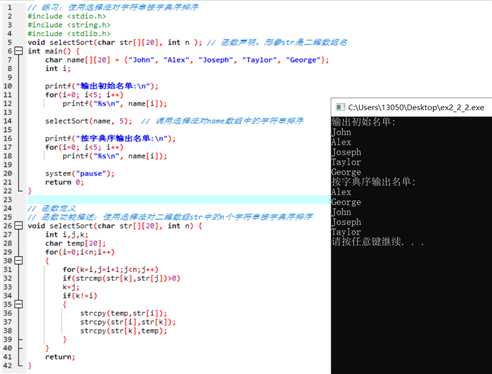
Task: Click strcpy(temp,str[i]) statement
Action: 123,313
